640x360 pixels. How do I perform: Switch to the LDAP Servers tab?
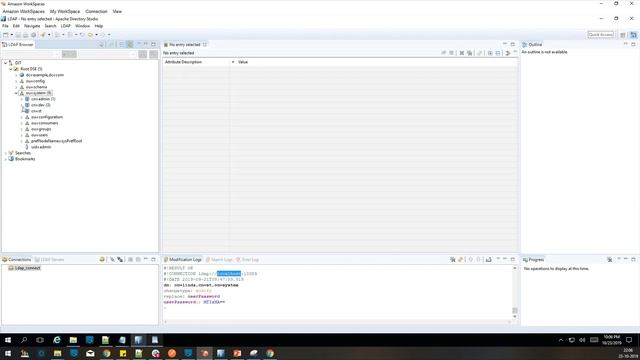[49, 260]
